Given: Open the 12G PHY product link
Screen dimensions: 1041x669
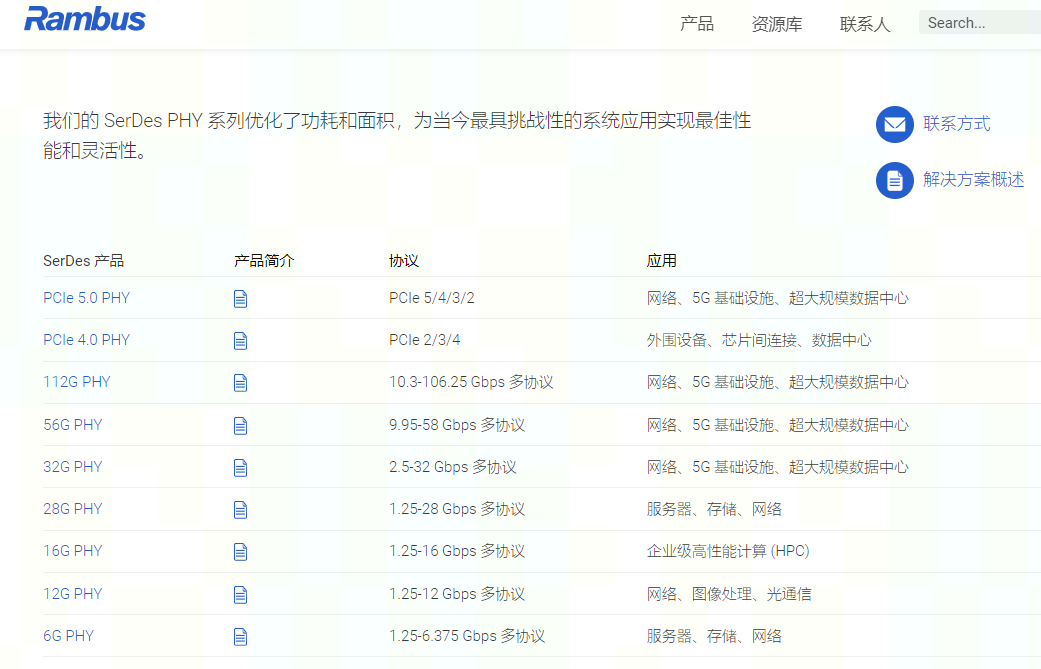Looking at the screenshot, I should 73,594.
